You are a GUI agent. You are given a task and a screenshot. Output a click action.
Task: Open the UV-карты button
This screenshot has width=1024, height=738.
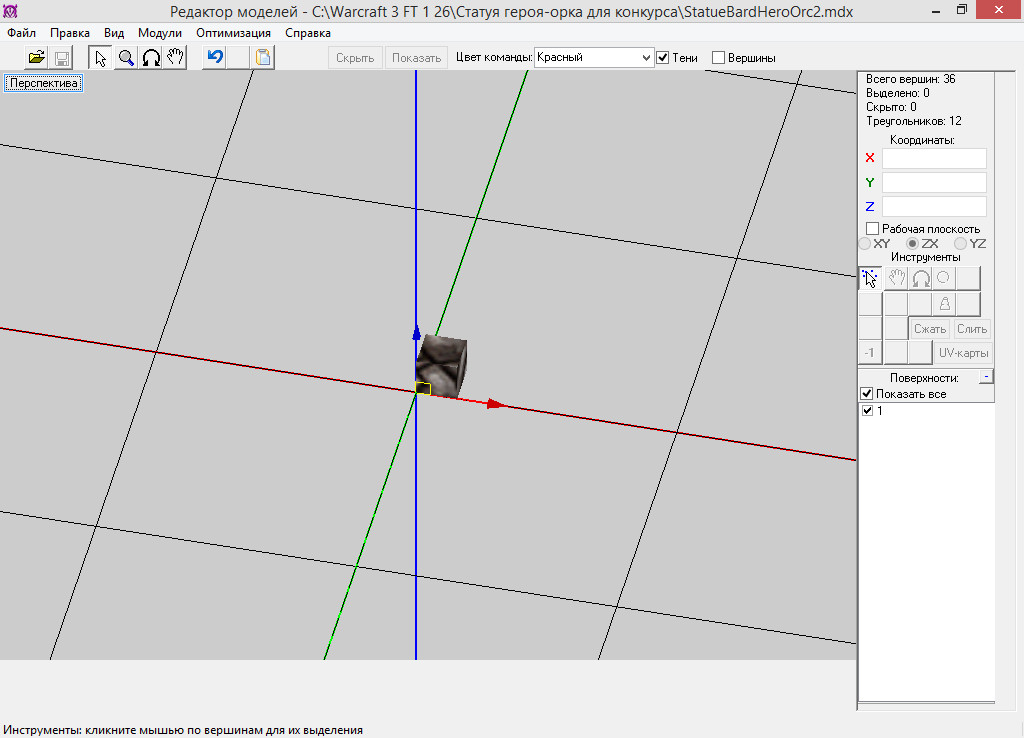tap(963, 353)
